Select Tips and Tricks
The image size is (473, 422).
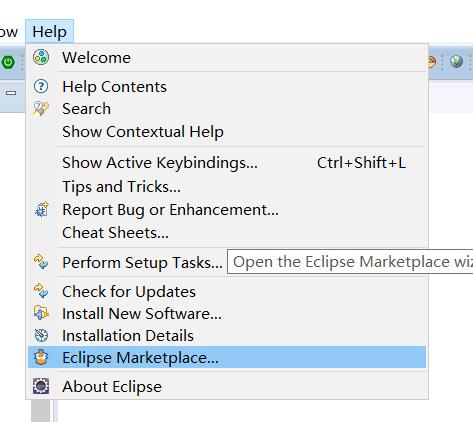coord(227,186)
